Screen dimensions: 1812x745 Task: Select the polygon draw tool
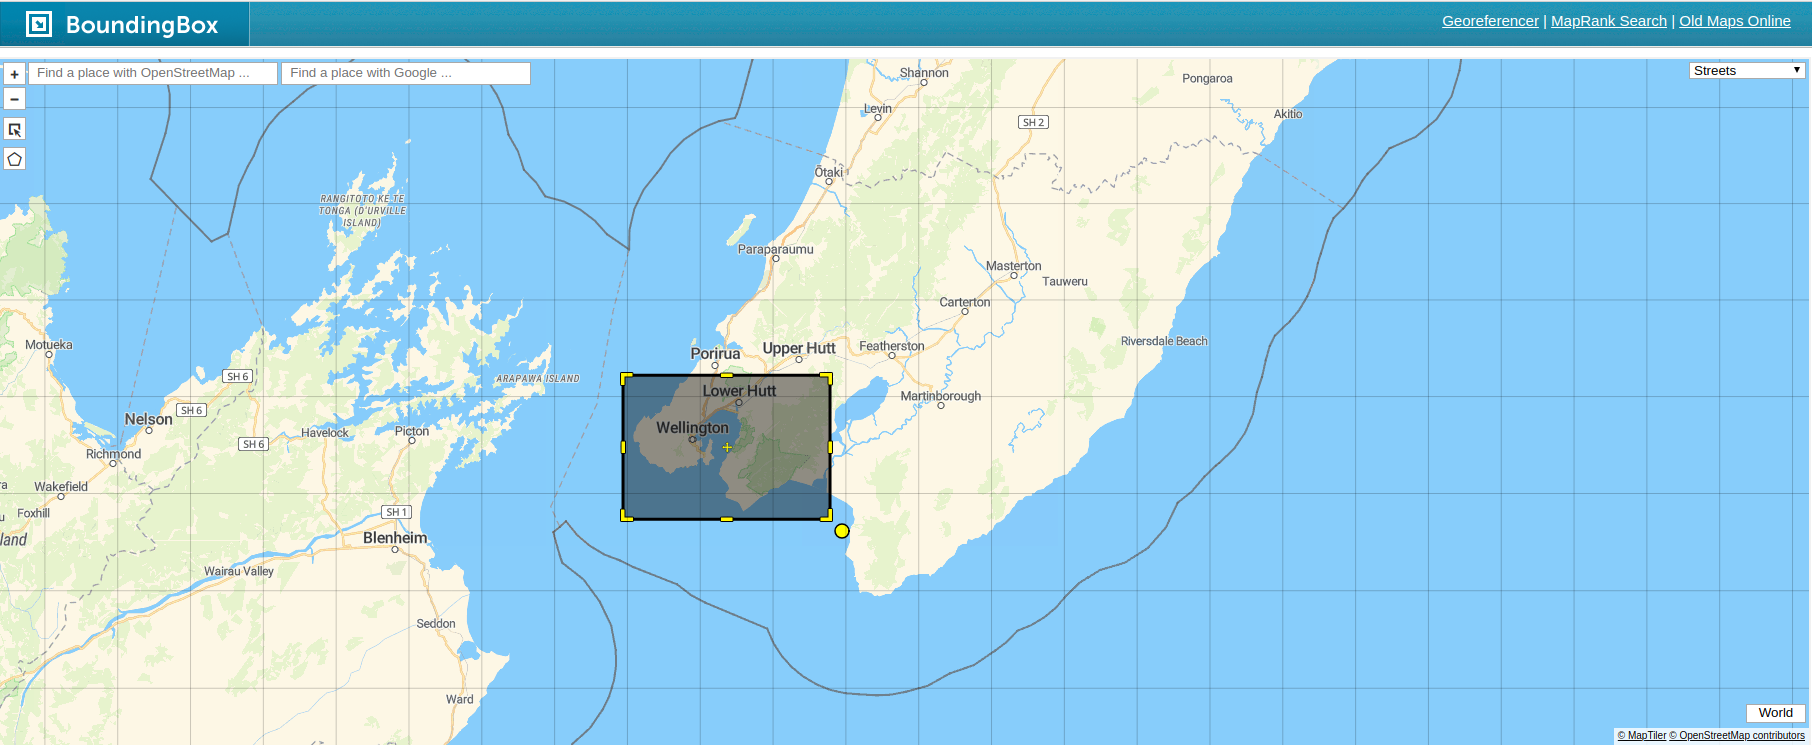(x=14, y=159)
